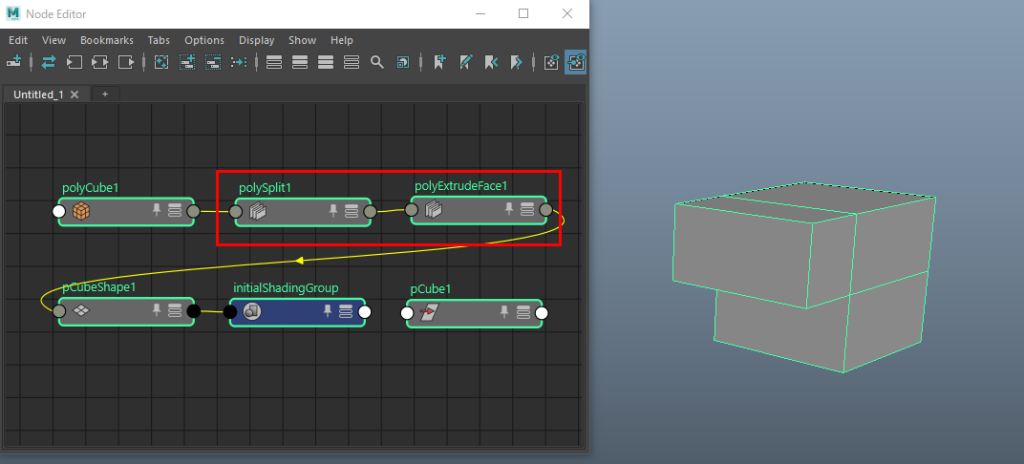
Task: Show output connections of selected nodes
Action: pyautogui.click(x=125, y=62)
